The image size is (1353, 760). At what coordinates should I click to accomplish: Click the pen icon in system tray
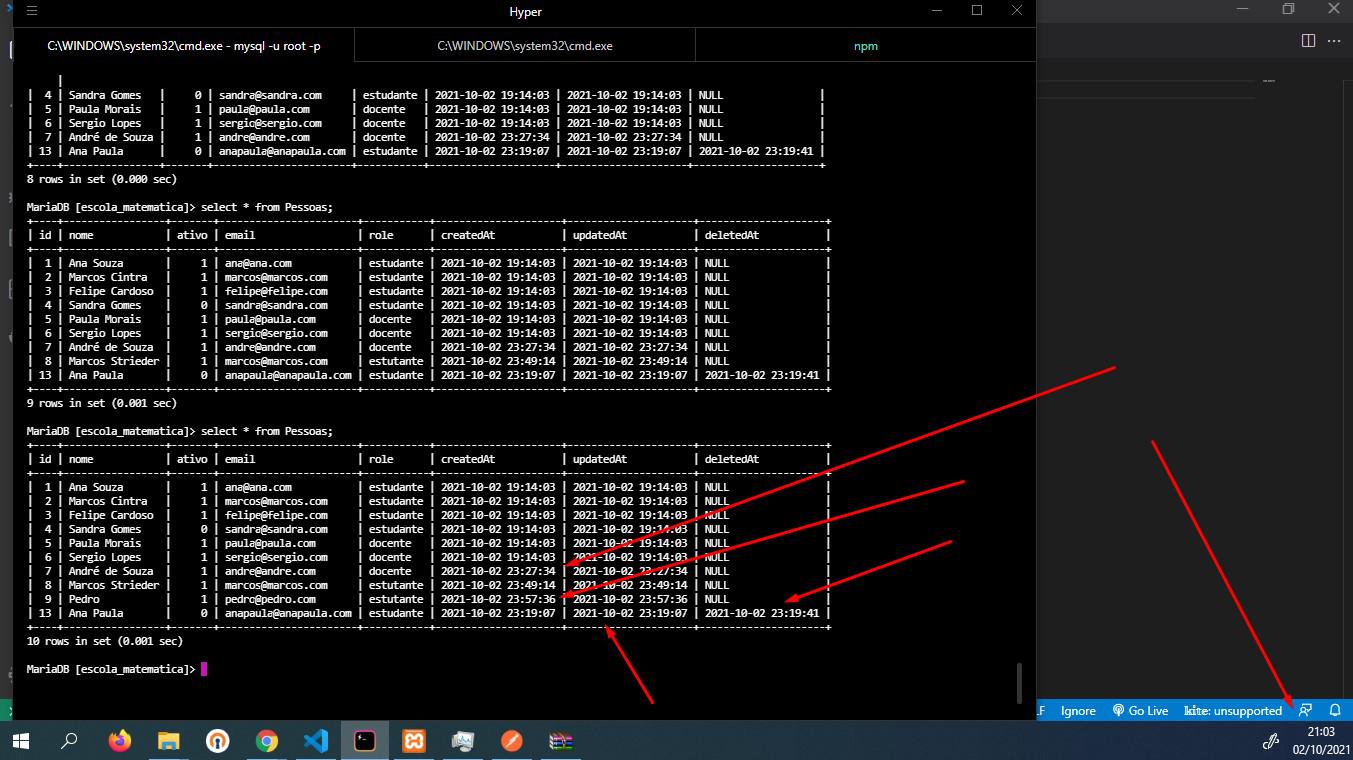tap(1271, 741)
